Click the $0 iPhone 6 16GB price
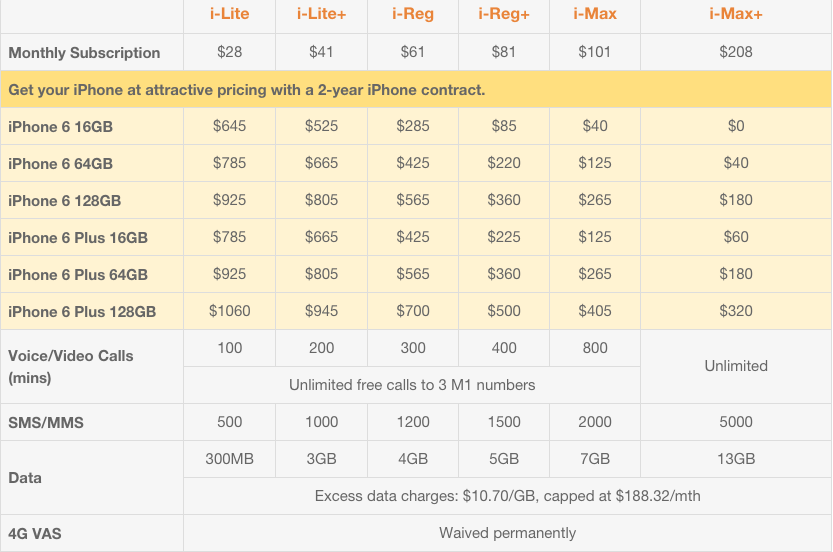The image size is (833, 552). [x=736, y=126]
